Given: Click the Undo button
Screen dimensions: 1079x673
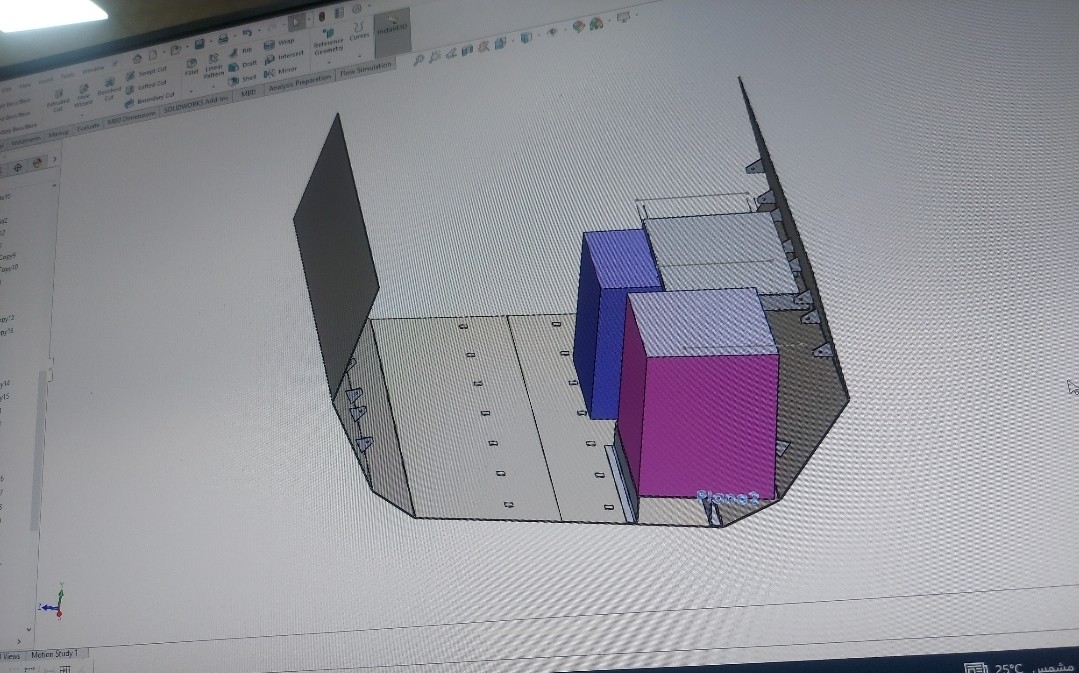Looking at the screenshot, I should point(245,33).
